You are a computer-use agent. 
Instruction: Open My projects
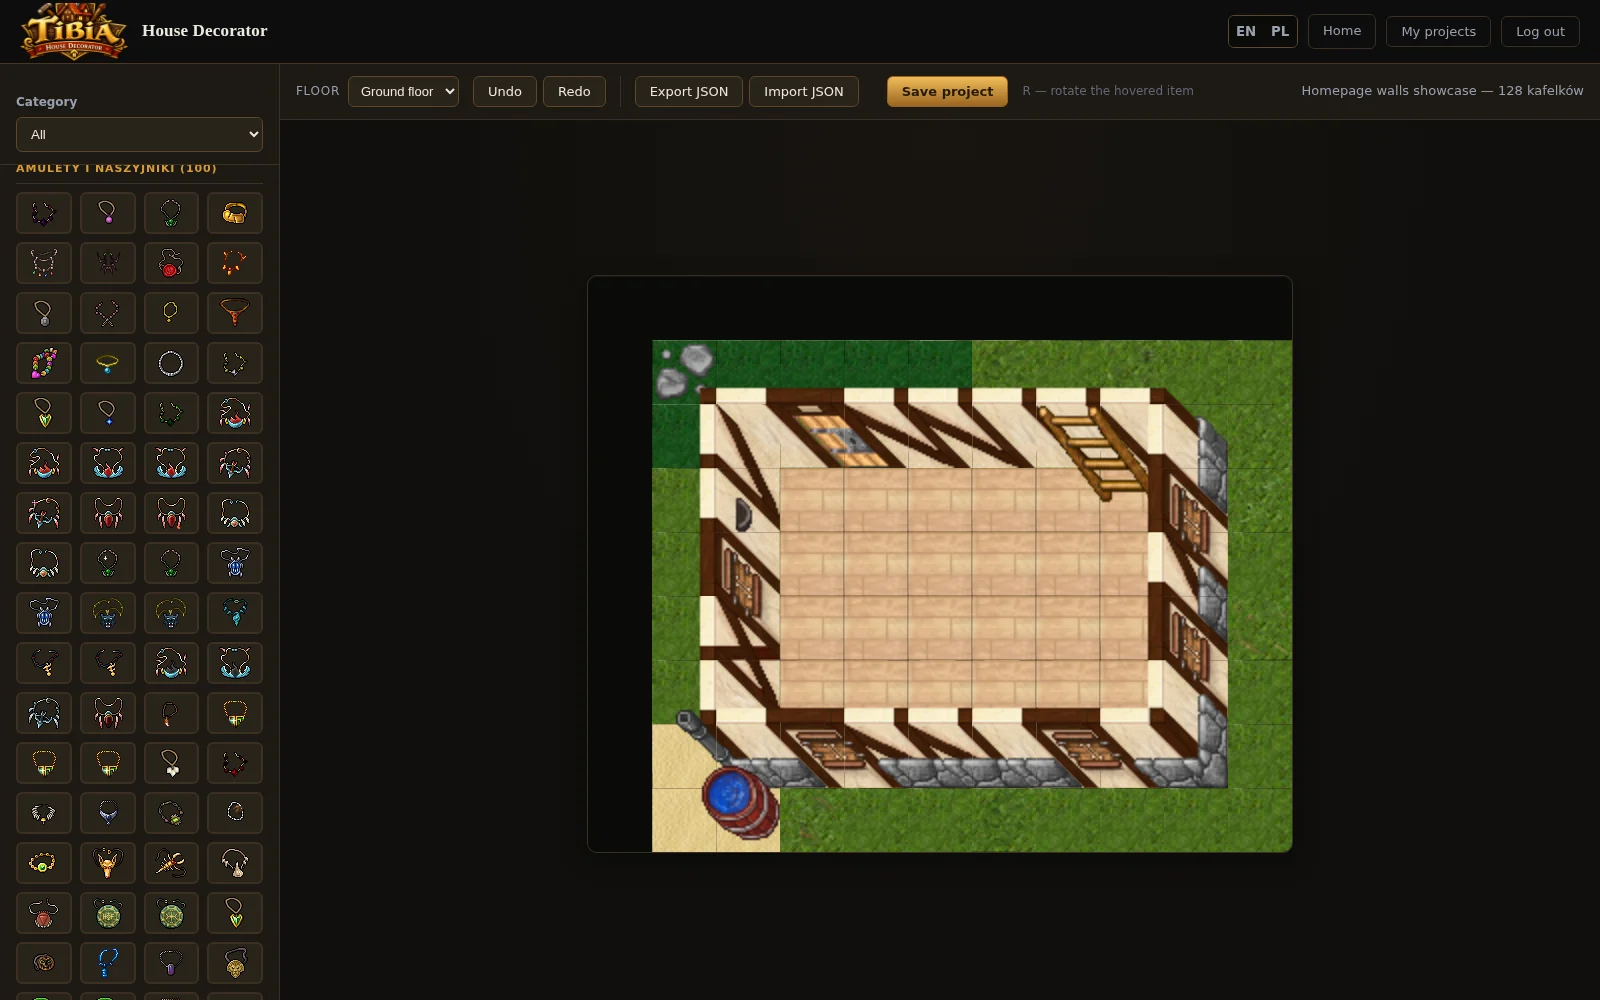tap(1438, 31)
